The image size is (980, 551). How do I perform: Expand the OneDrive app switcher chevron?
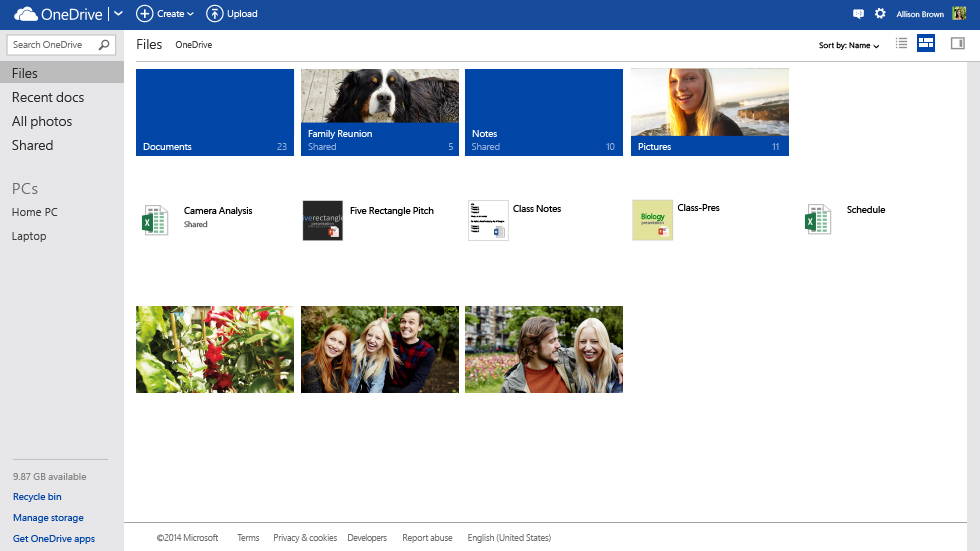pyautogui.click(x=119, y=14)
